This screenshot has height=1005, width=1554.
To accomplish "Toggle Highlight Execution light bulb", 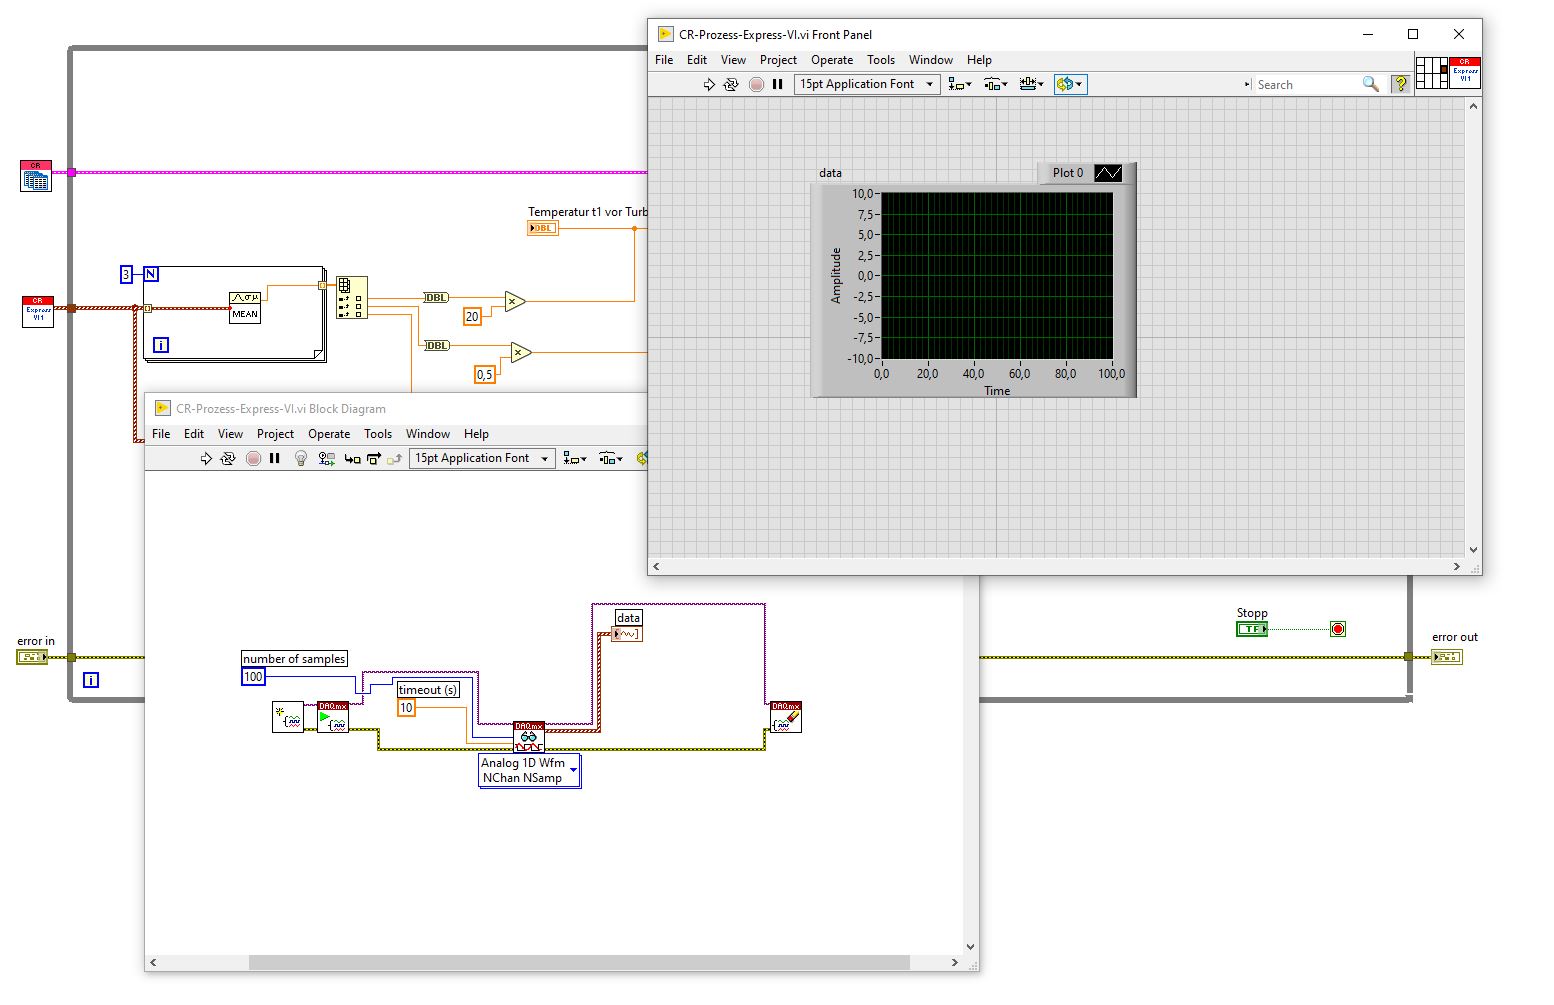I will tap(300, 459).
